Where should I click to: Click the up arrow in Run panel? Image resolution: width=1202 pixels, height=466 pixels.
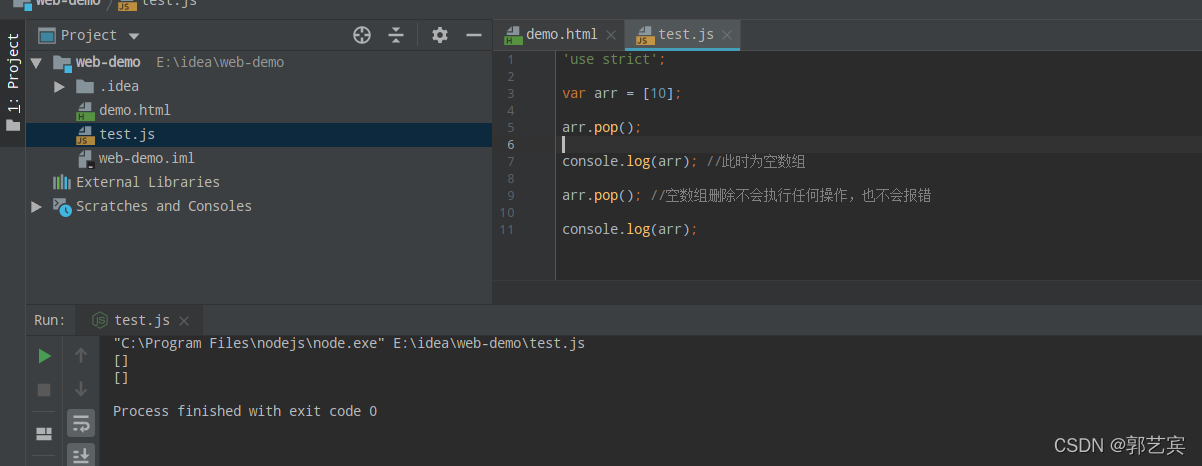(81, 355)
